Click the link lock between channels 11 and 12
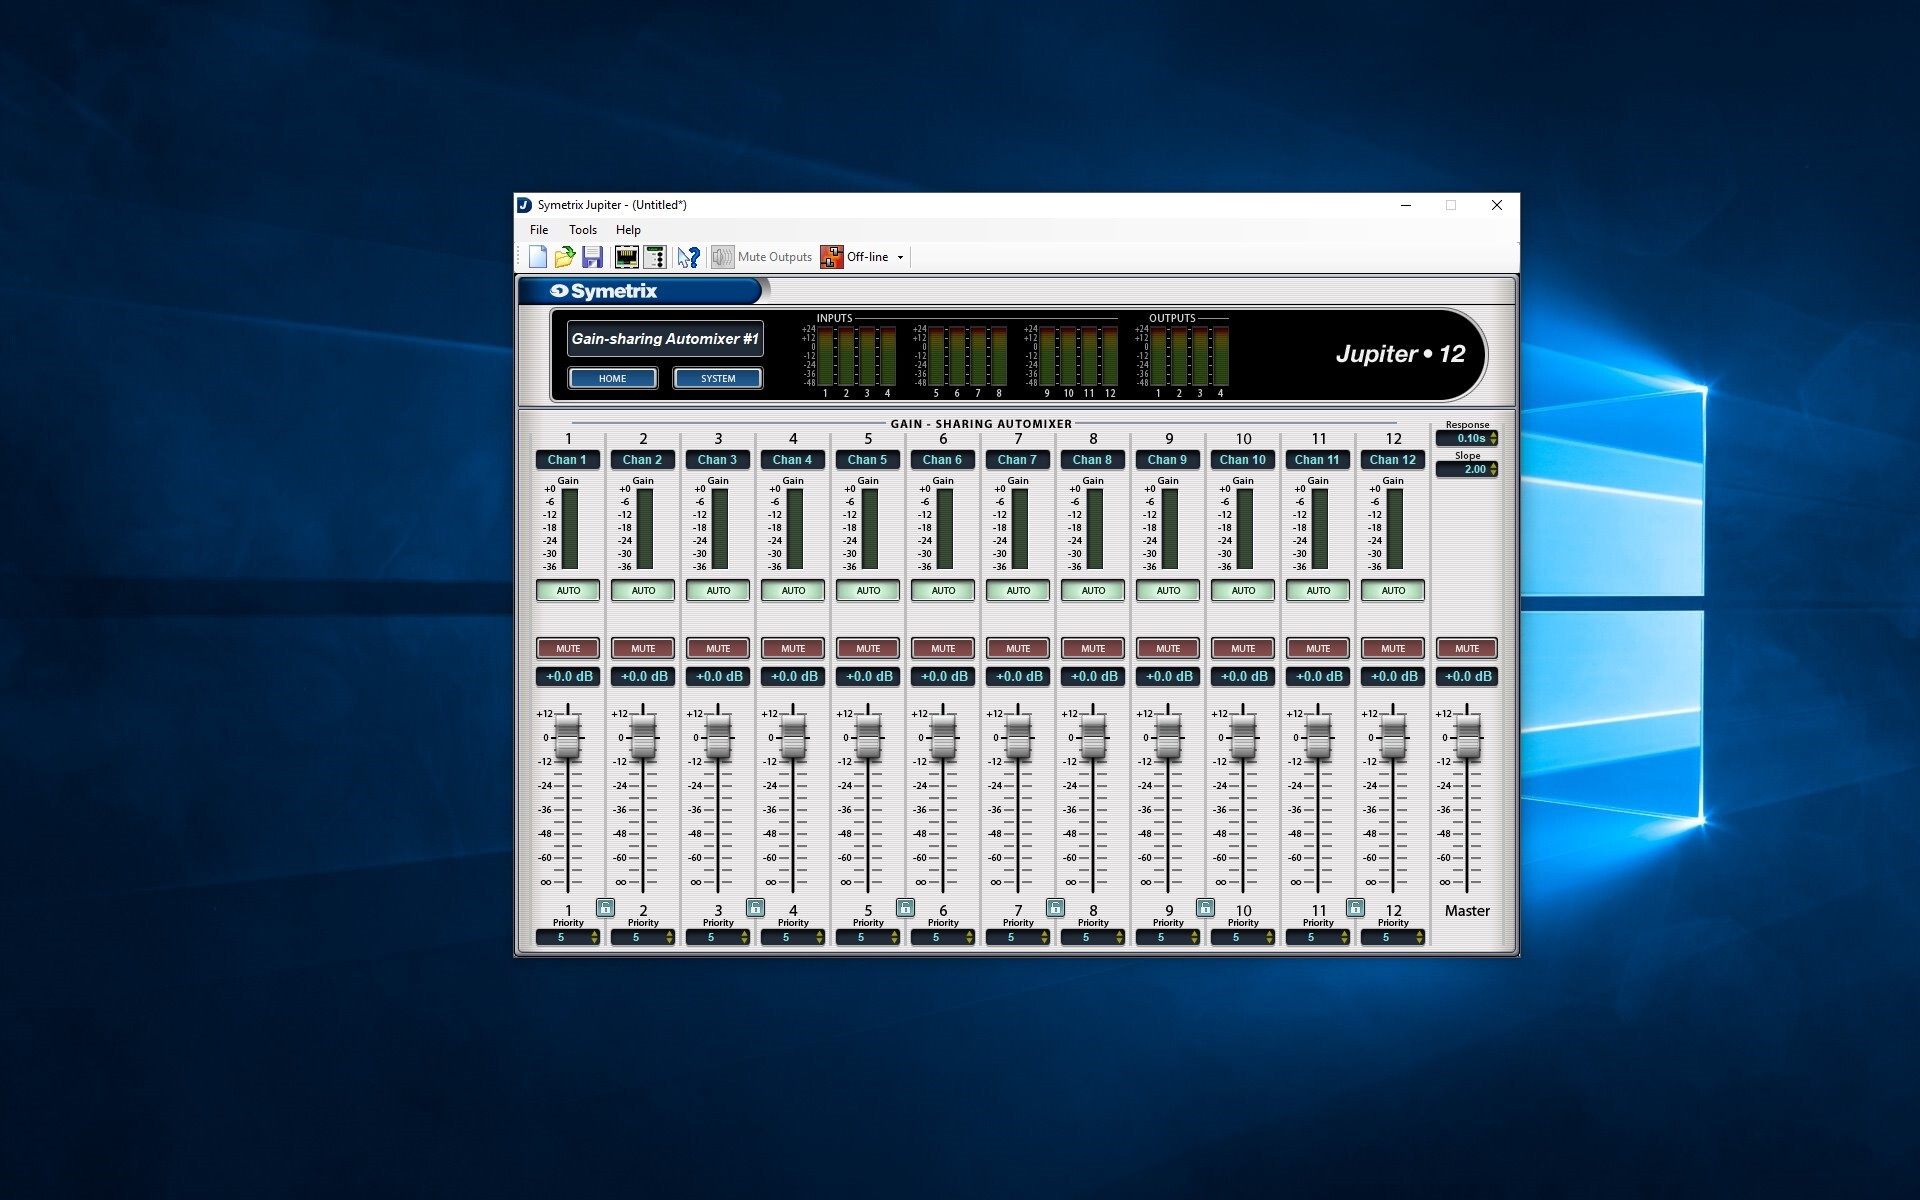The height and width of the screenshot is (1200, 1920). 1355,907
